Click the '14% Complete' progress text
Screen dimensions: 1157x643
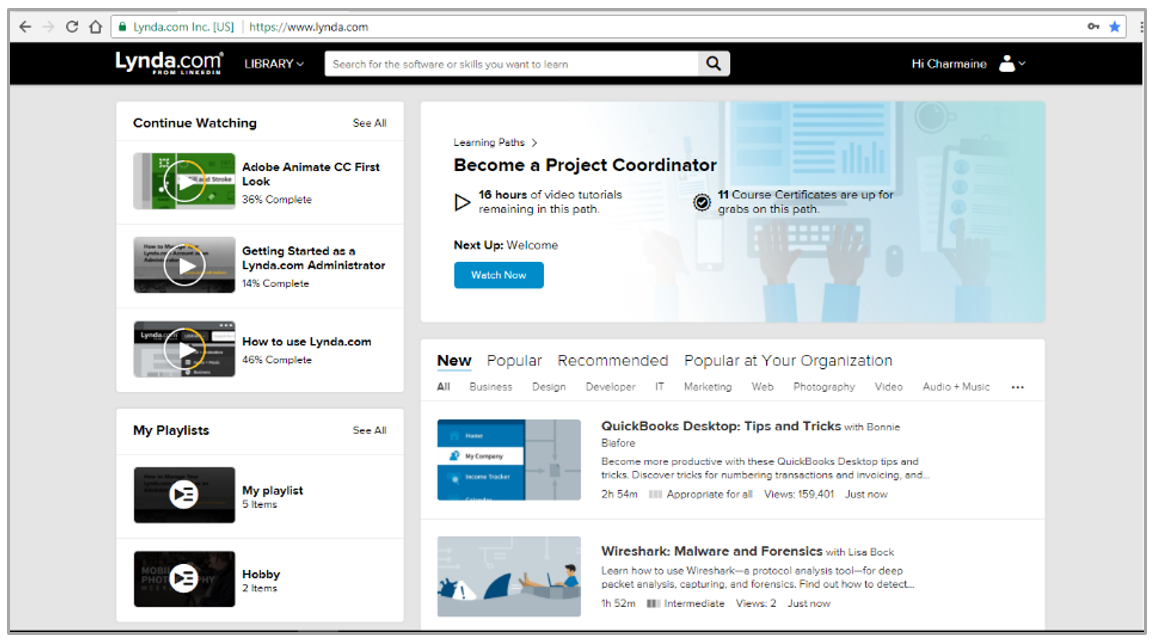click(x=275, y=283)
